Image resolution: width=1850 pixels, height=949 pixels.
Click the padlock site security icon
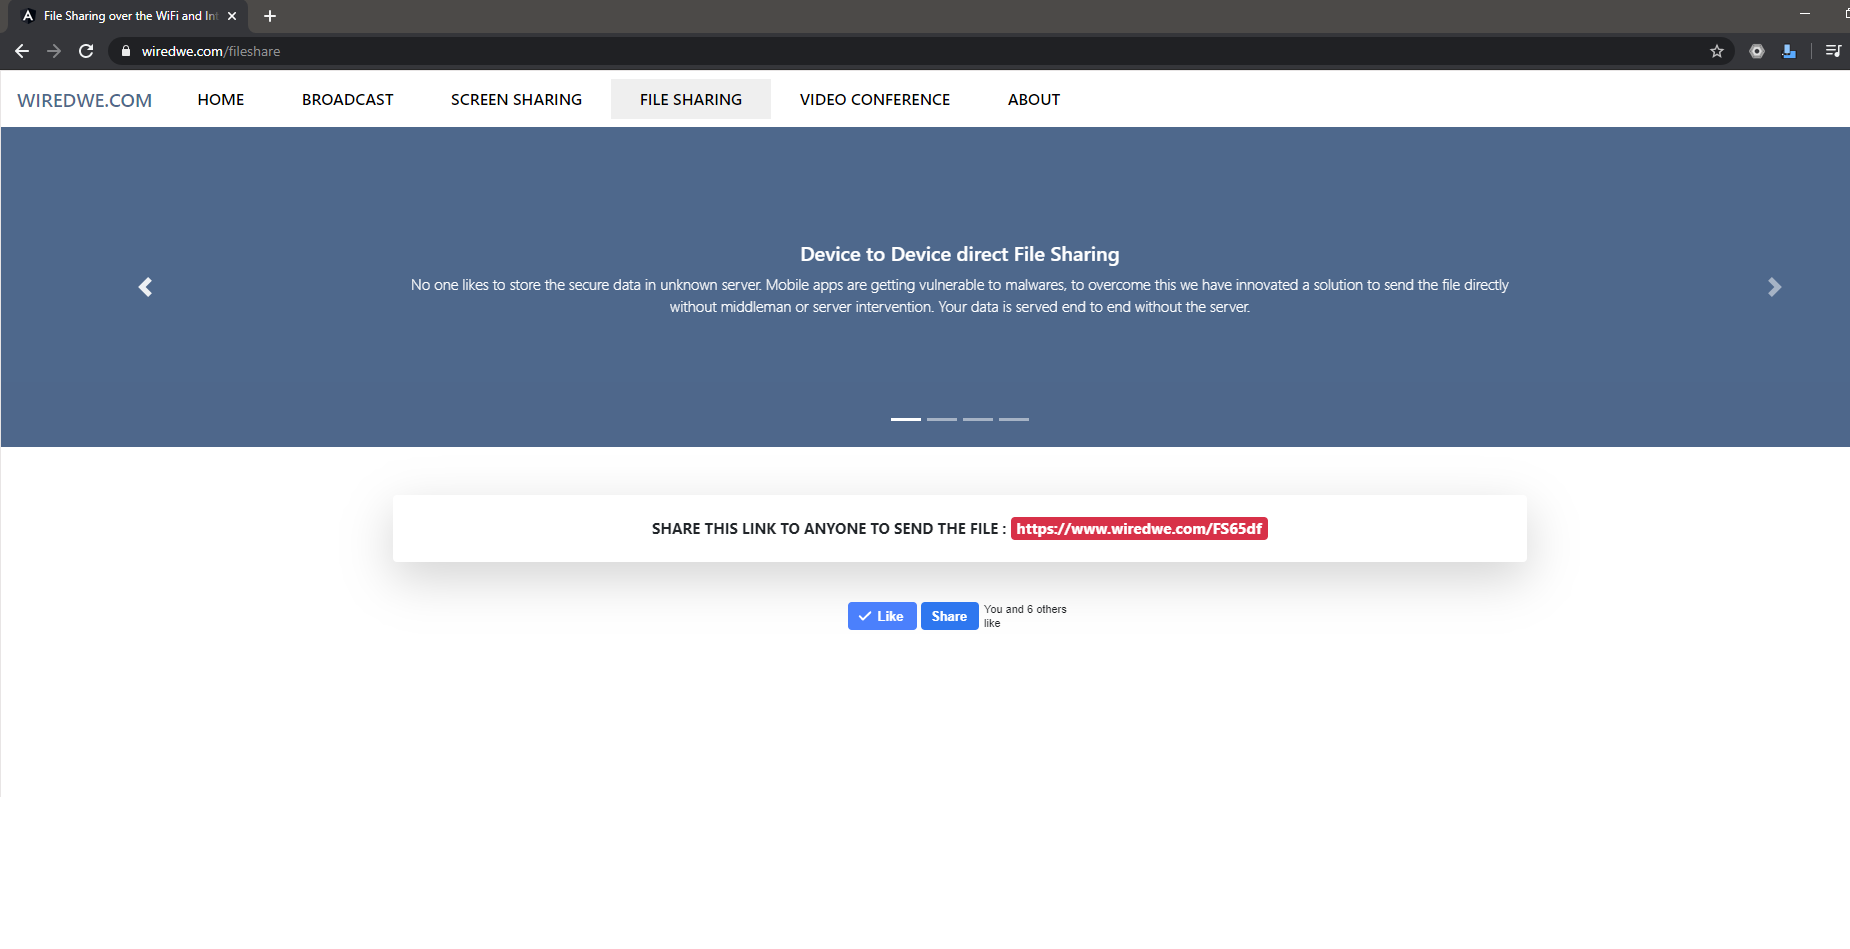pos(126,51)
